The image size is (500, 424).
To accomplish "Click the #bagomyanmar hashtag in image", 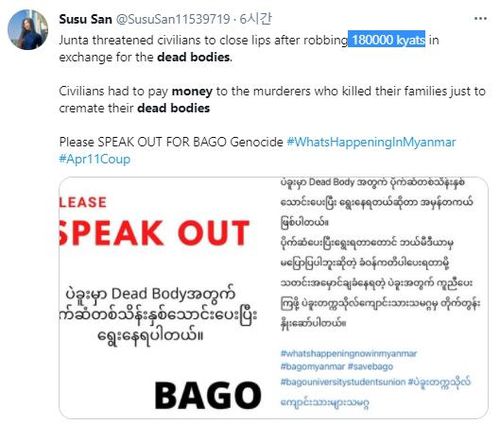I will click(x=312, y=366).
